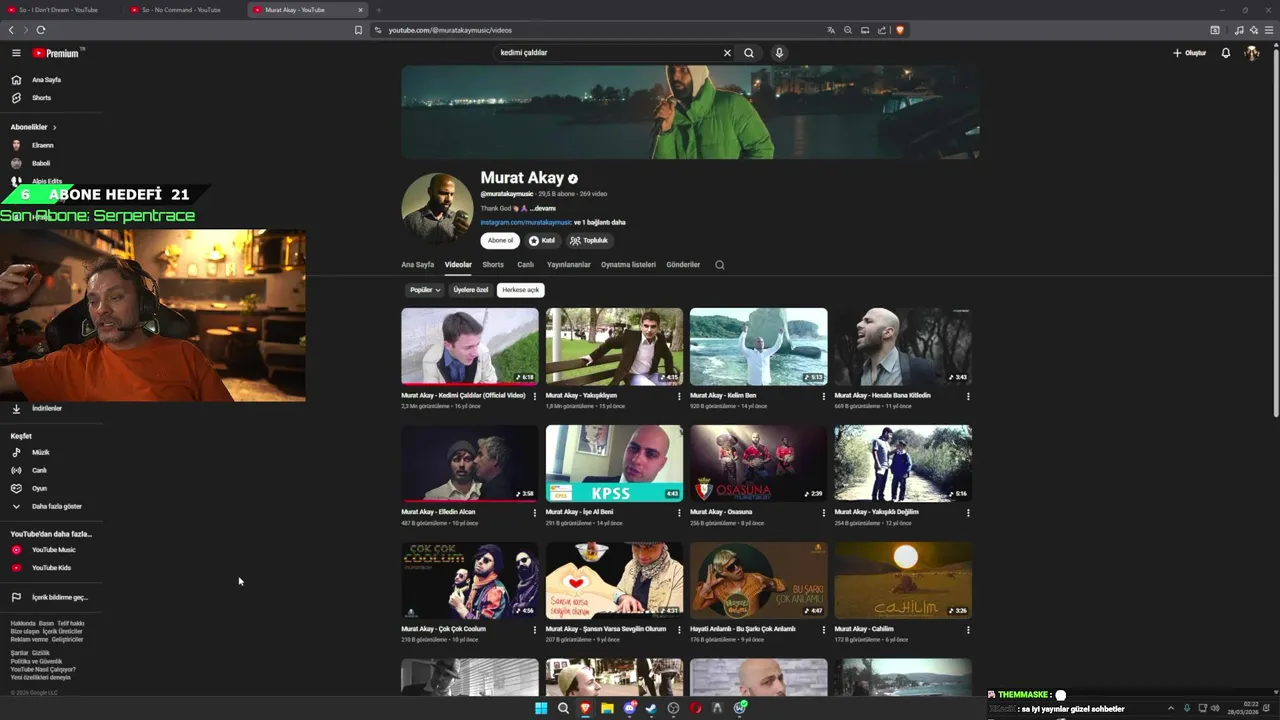Select the Herkese açık filter chip
The image size is (1280, 720).
point(520,290)
